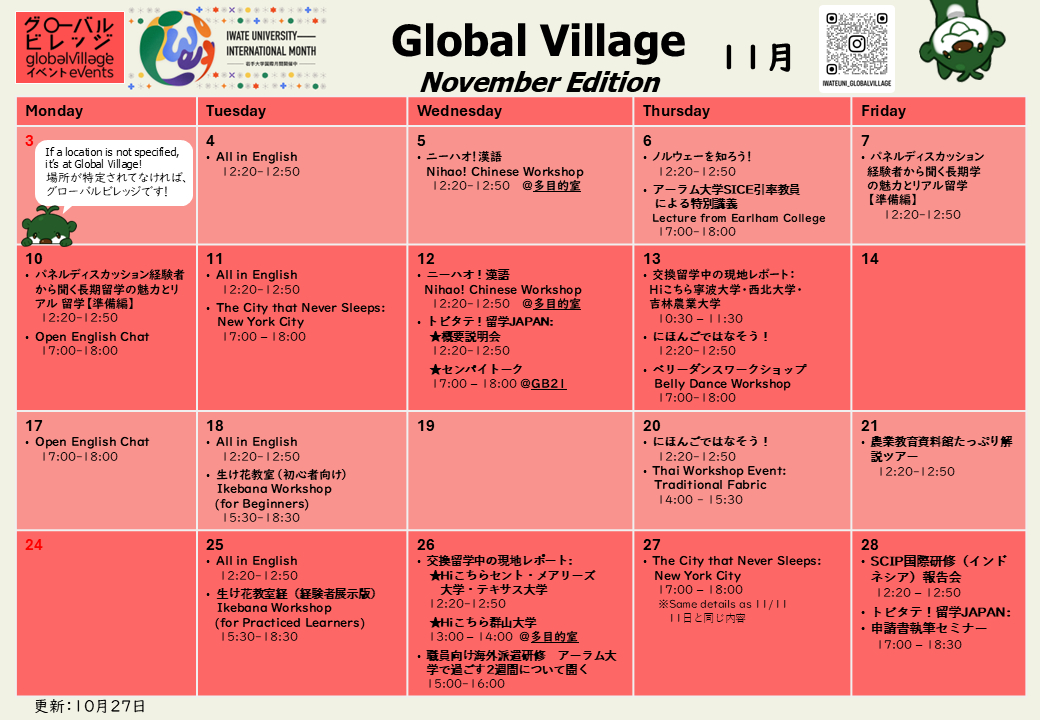Open the 多目的室 link on November 5
Image resolution: width=1040 pixels, height=720 pixels.
click(x=557, y=186)
